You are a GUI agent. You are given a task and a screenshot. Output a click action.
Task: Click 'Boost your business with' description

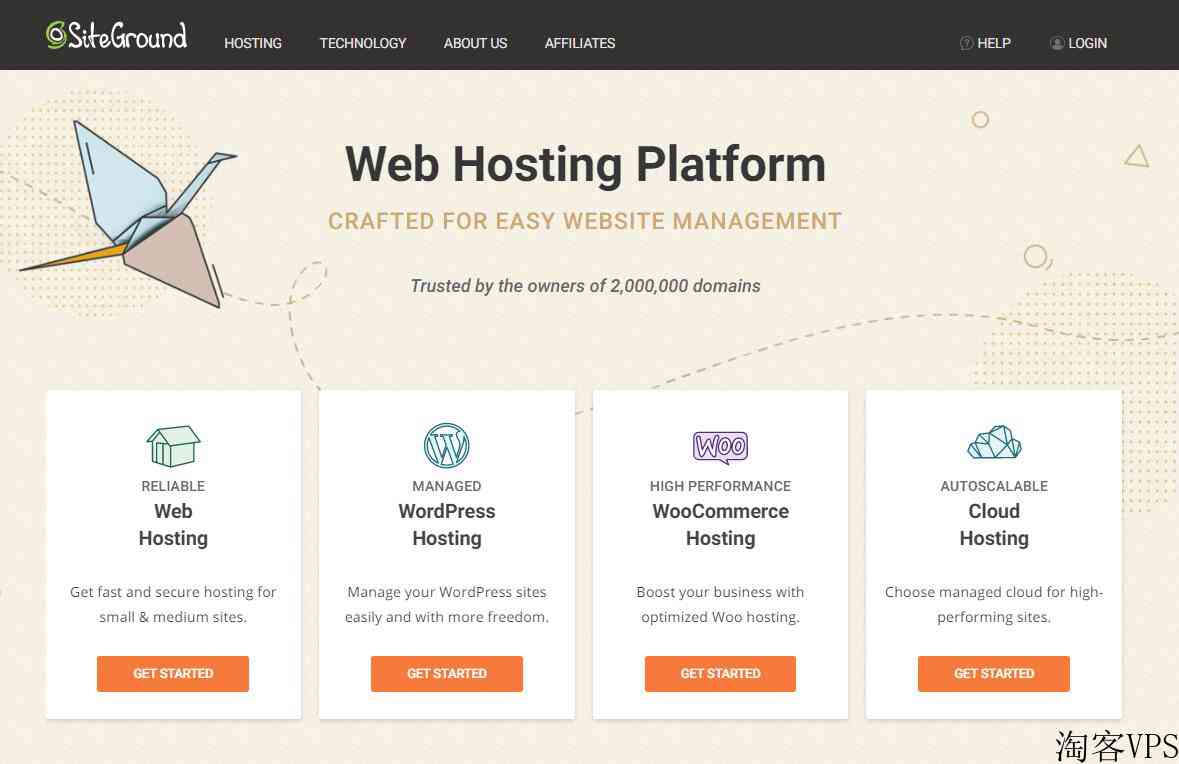(720, 605)
